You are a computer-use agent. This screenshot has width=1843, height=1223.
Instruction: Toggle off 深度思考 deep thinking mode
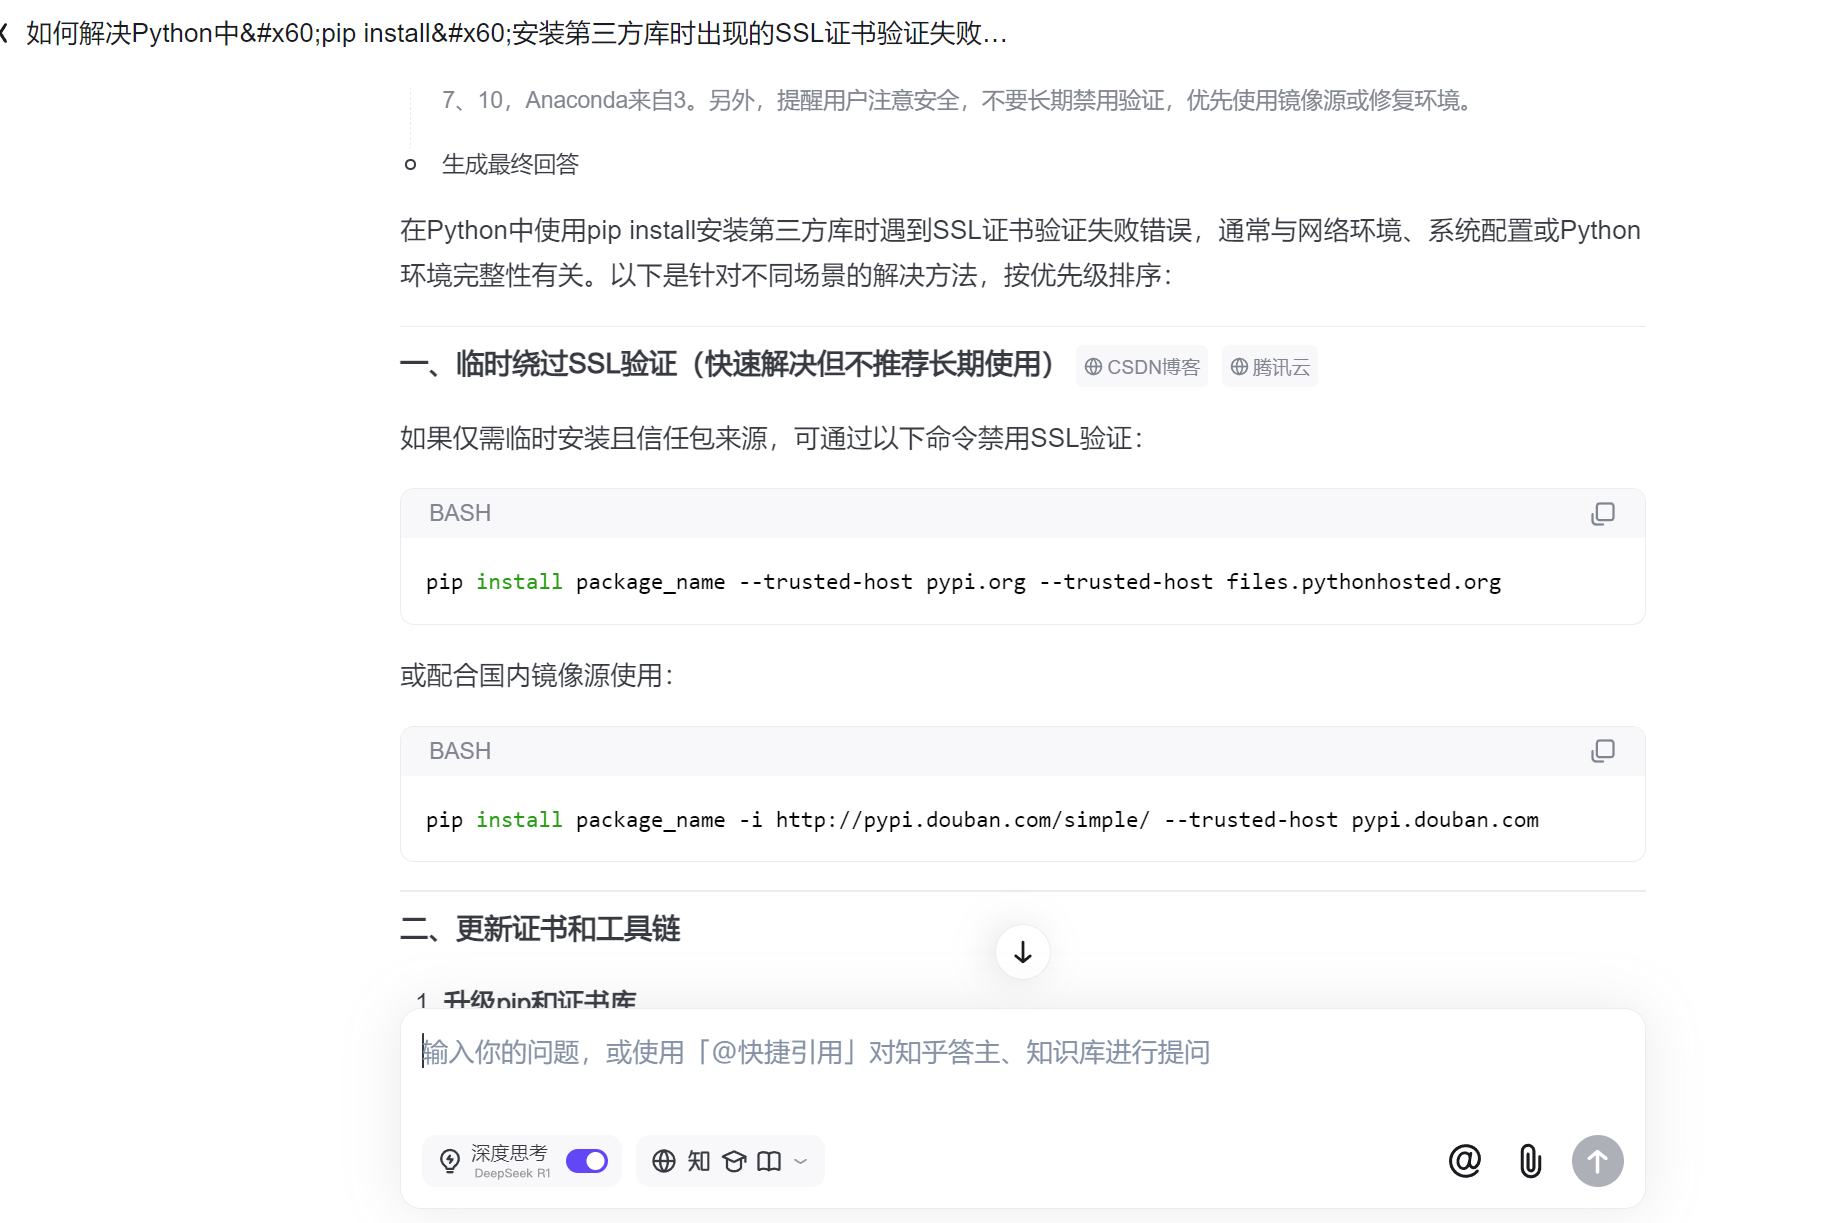tap(586, 1161)
